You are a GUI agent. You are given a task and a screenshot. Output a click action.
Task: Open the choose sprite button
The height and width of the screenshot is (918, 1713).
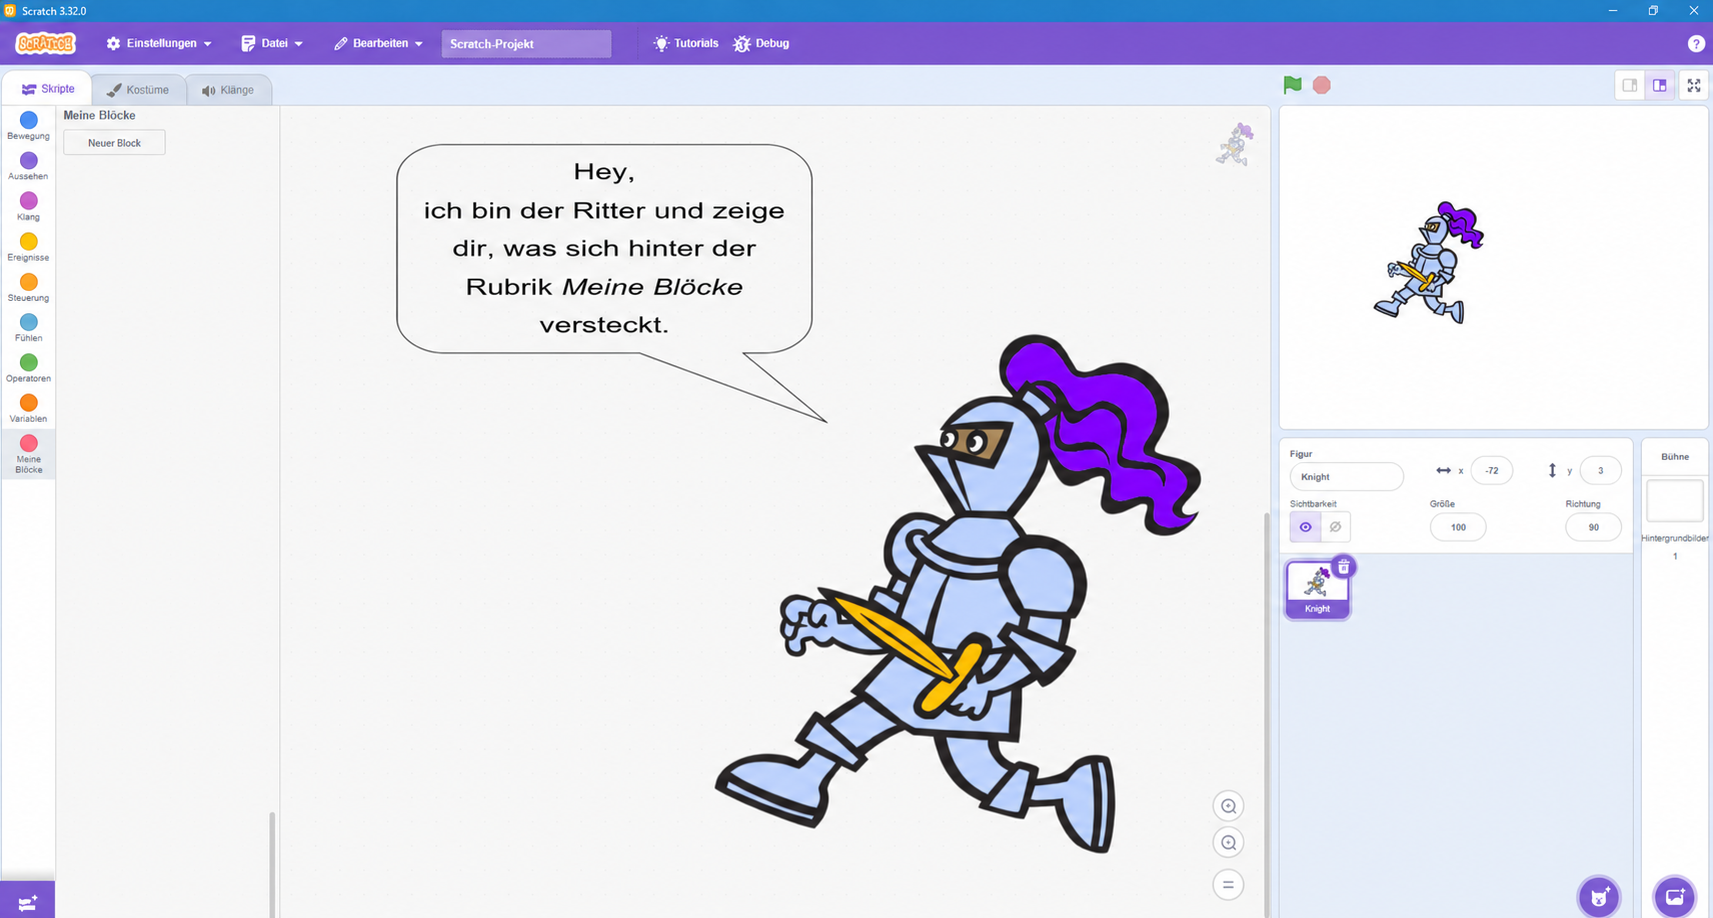[x=1598, y=897]
